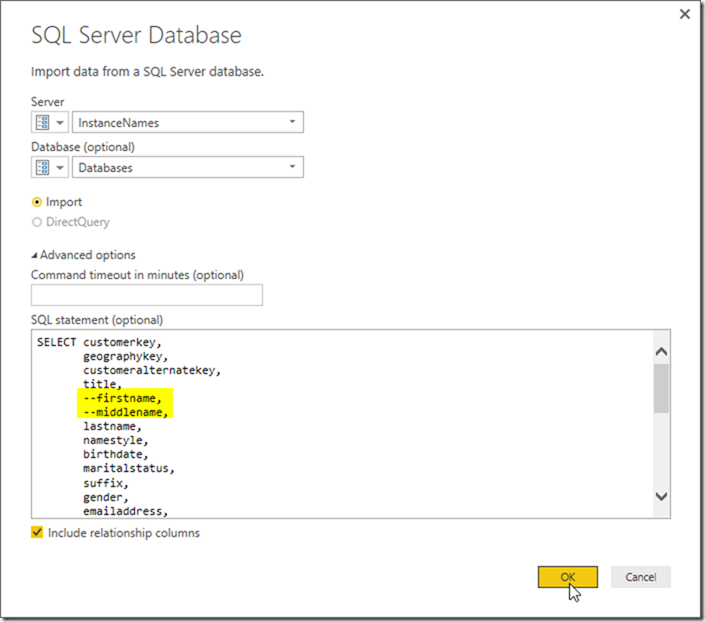Click the Cancel button
The height and width of the screenshot is (622, 705).
click(x=641, y=577)
